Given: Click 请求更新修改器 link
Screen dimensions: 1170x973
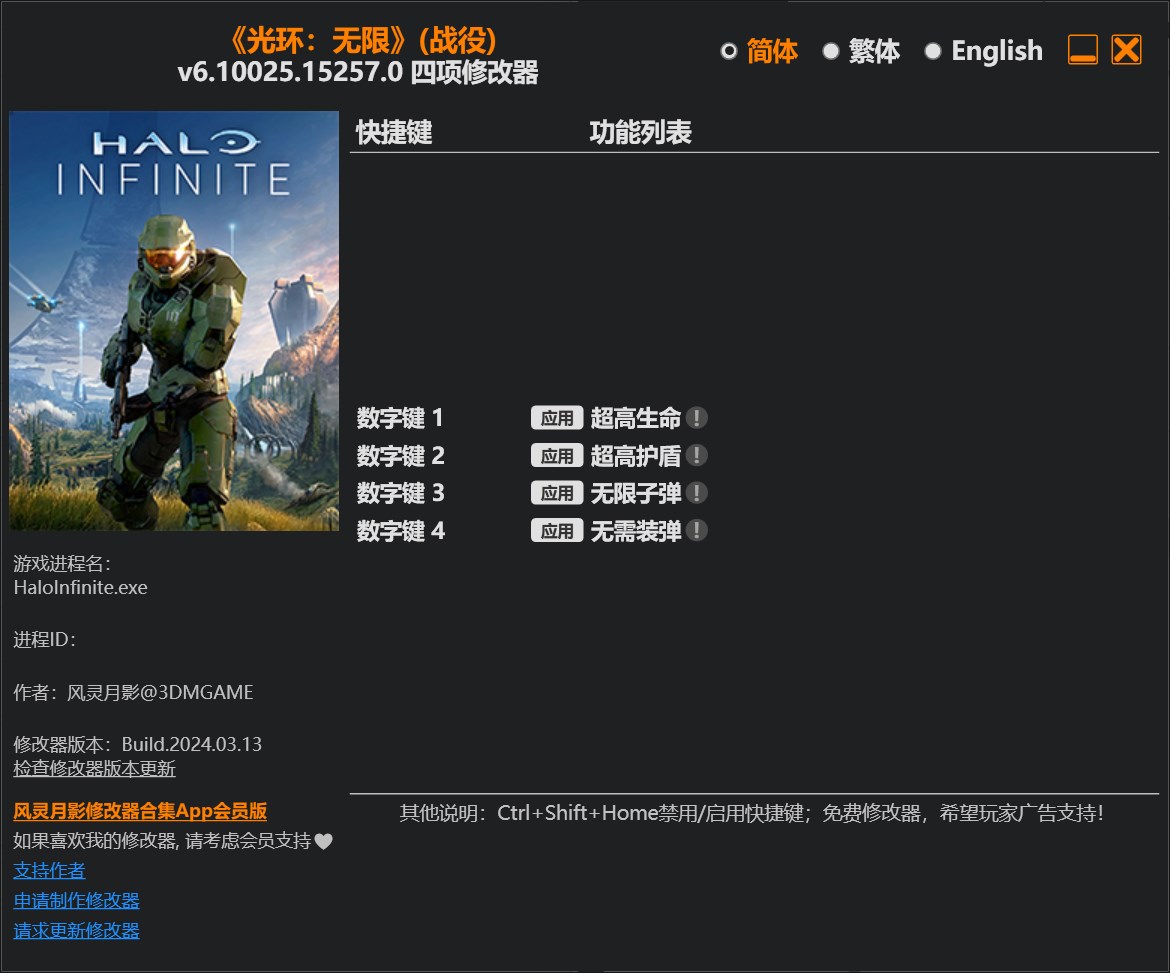Looking at the screenshot, I should point(76,930).
